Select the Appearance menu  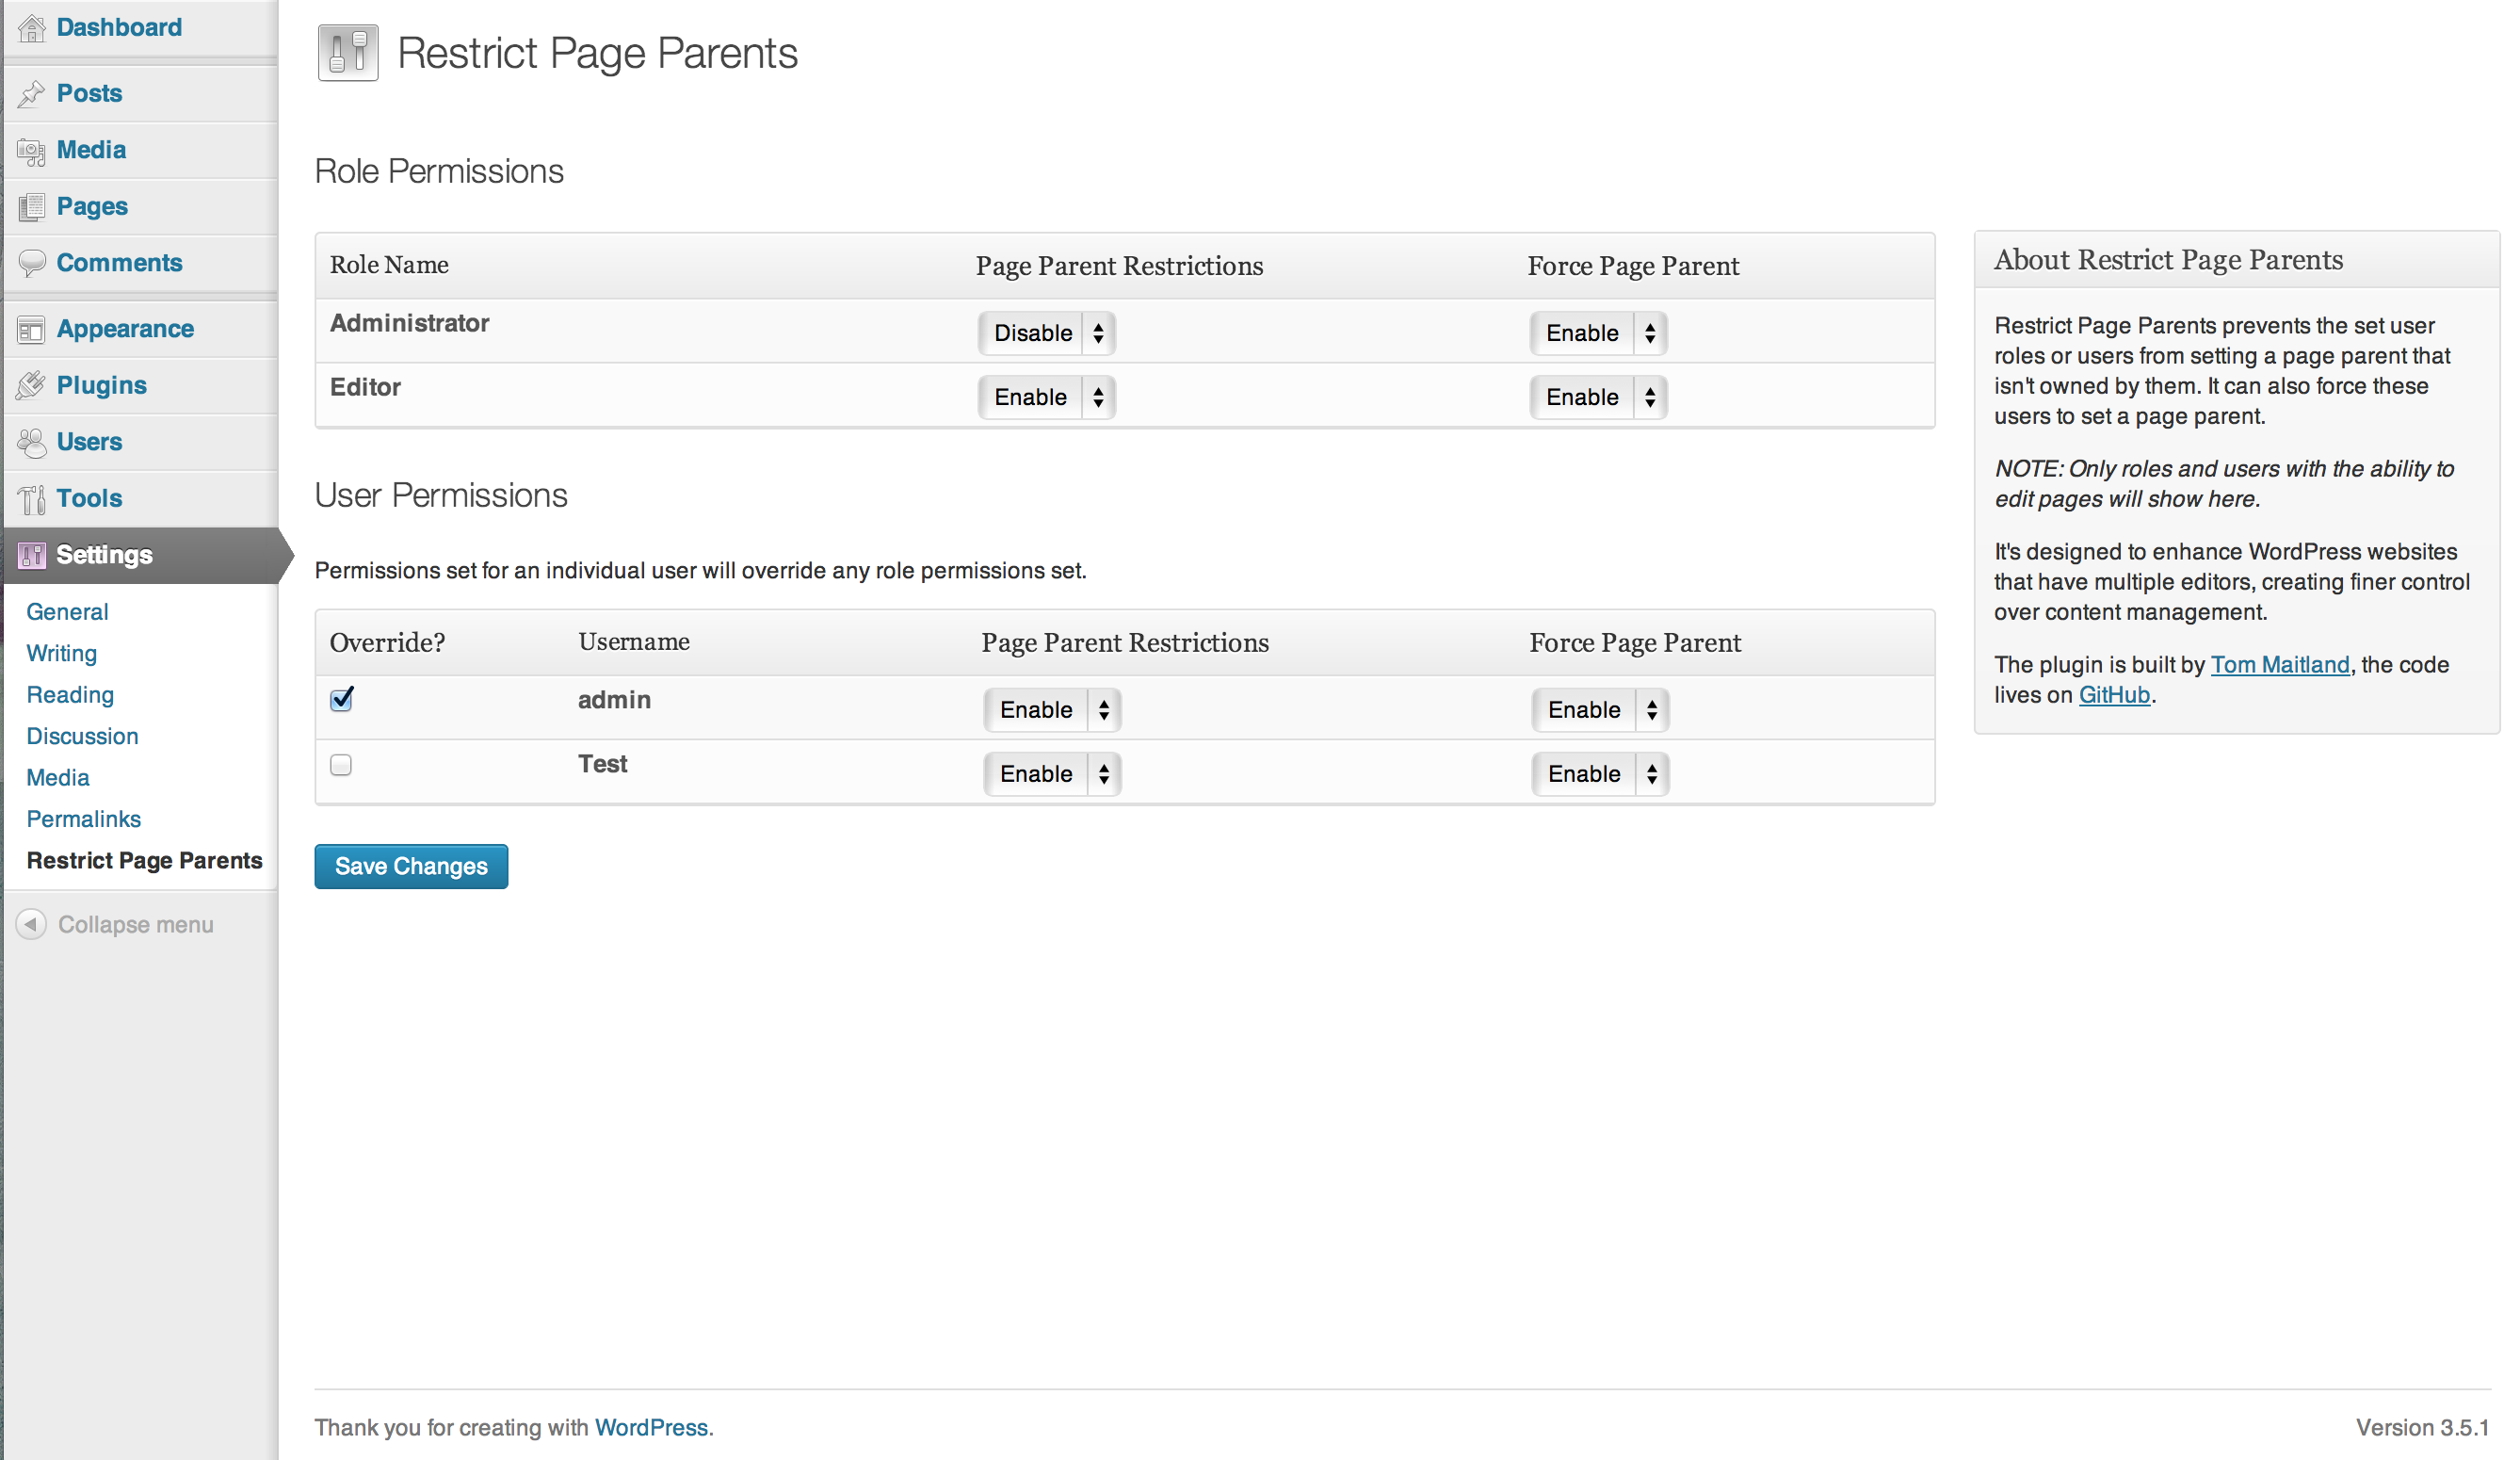pyautogui.click(x=125, y=329)
